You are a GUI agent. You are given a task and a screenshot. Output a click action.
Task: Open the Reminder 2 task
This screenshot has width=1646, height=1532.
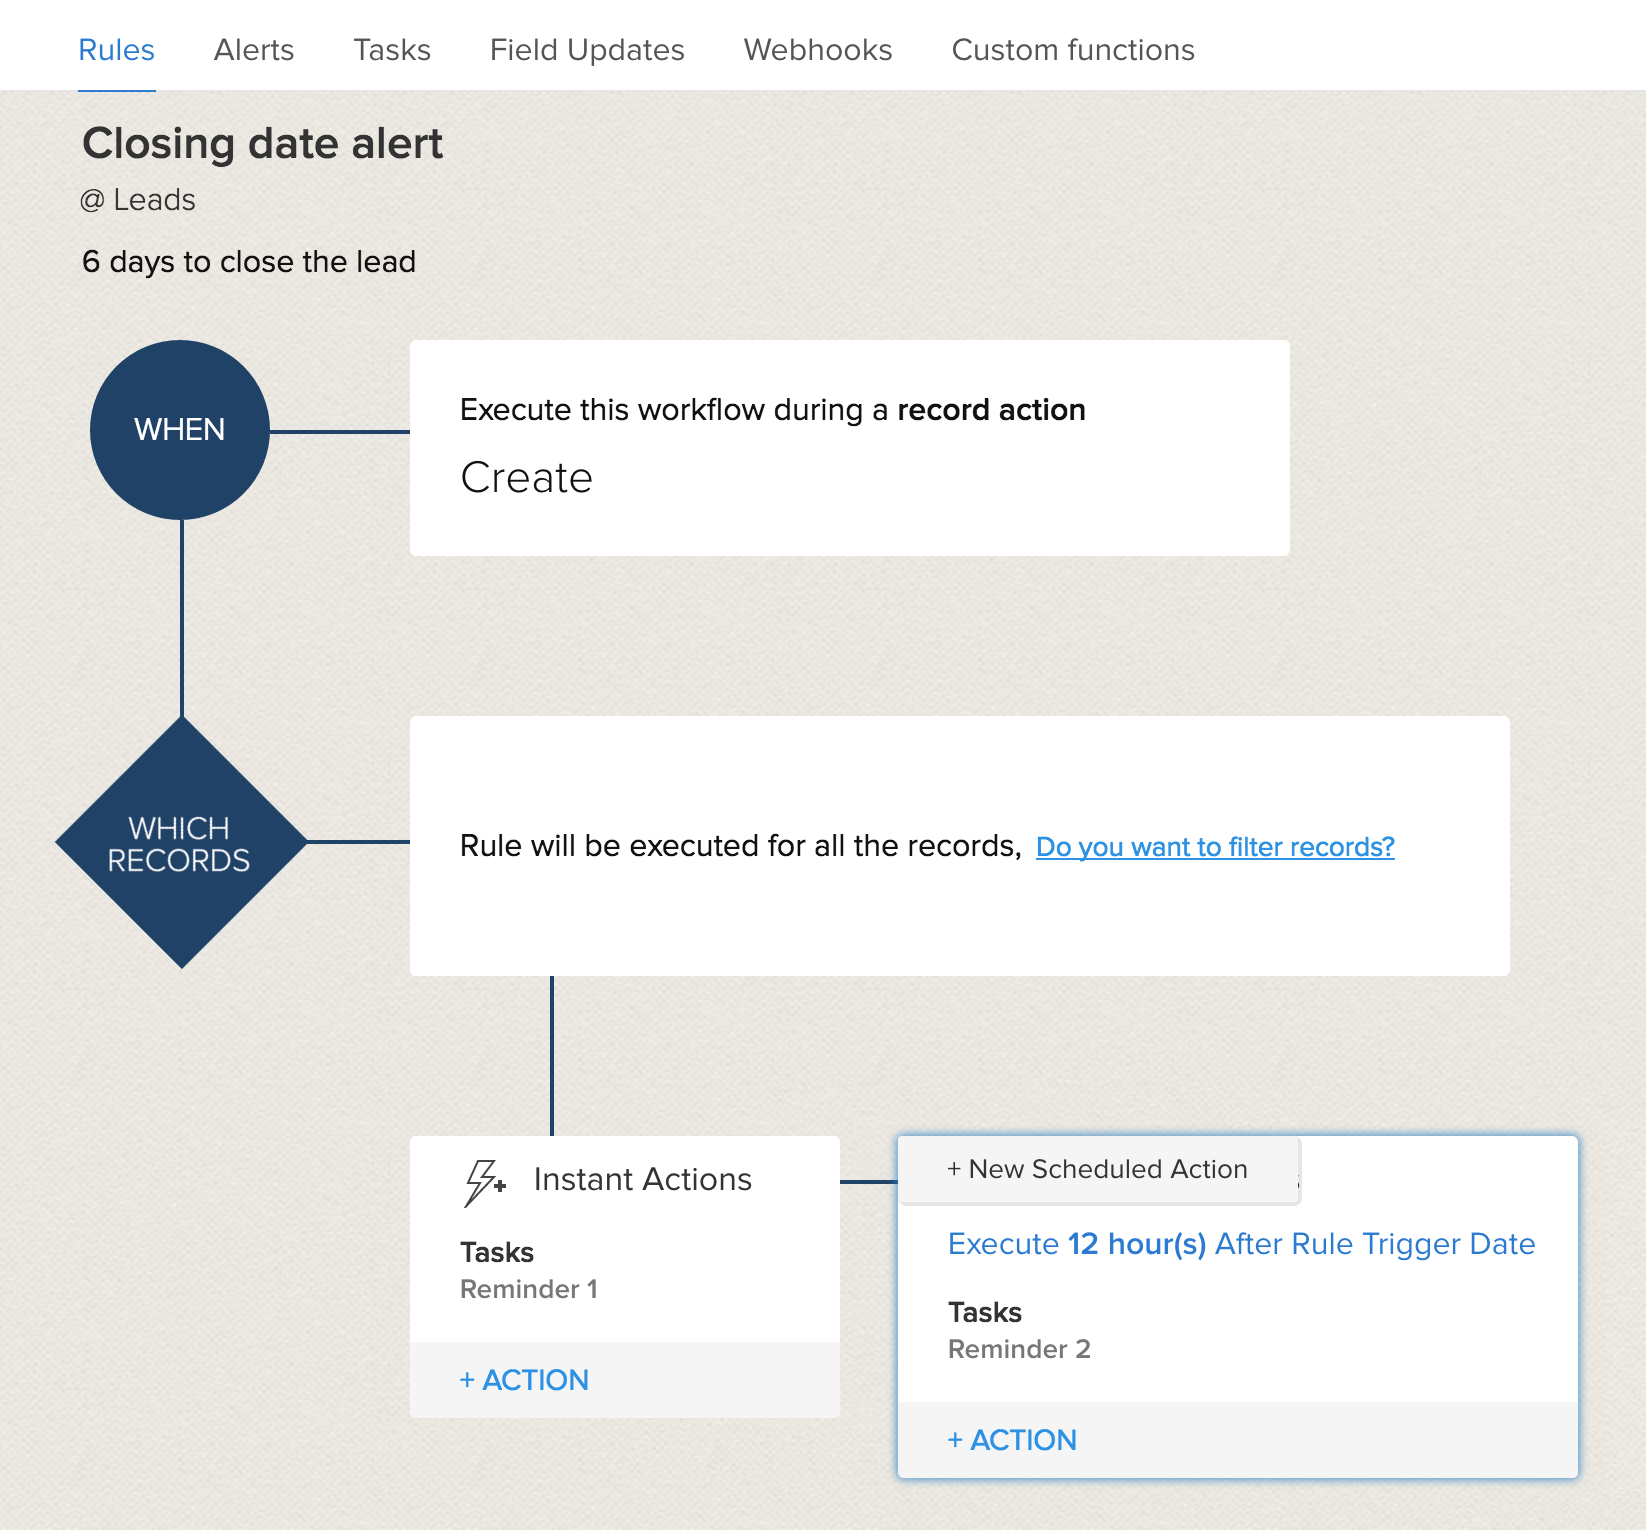click(x=1019, y=1349)
